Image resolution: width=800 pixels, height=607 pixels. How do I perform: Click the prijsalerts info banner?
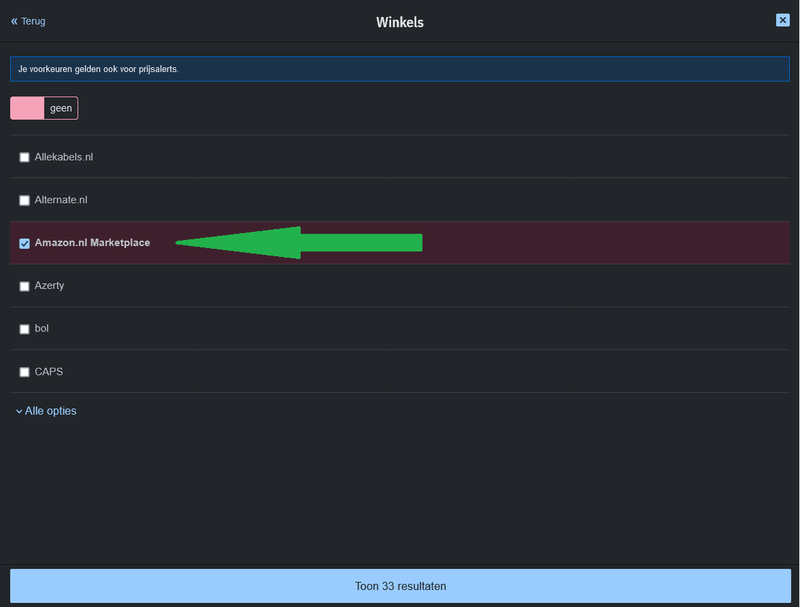click(400, 69)
